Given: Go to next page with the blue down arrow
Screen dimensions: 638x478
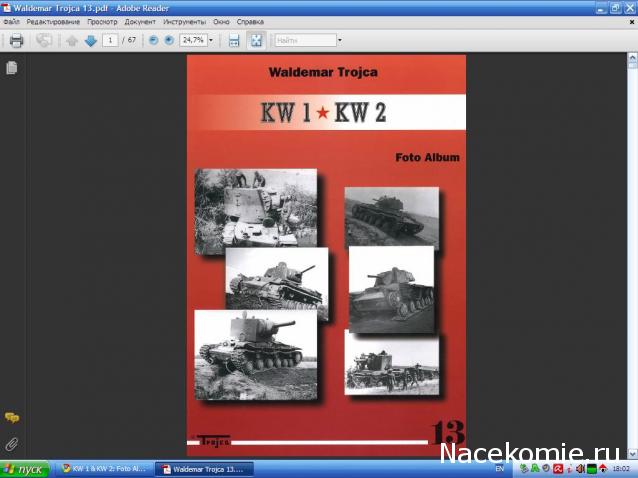Looking at the screenshot, I should [x=90, y=41].
